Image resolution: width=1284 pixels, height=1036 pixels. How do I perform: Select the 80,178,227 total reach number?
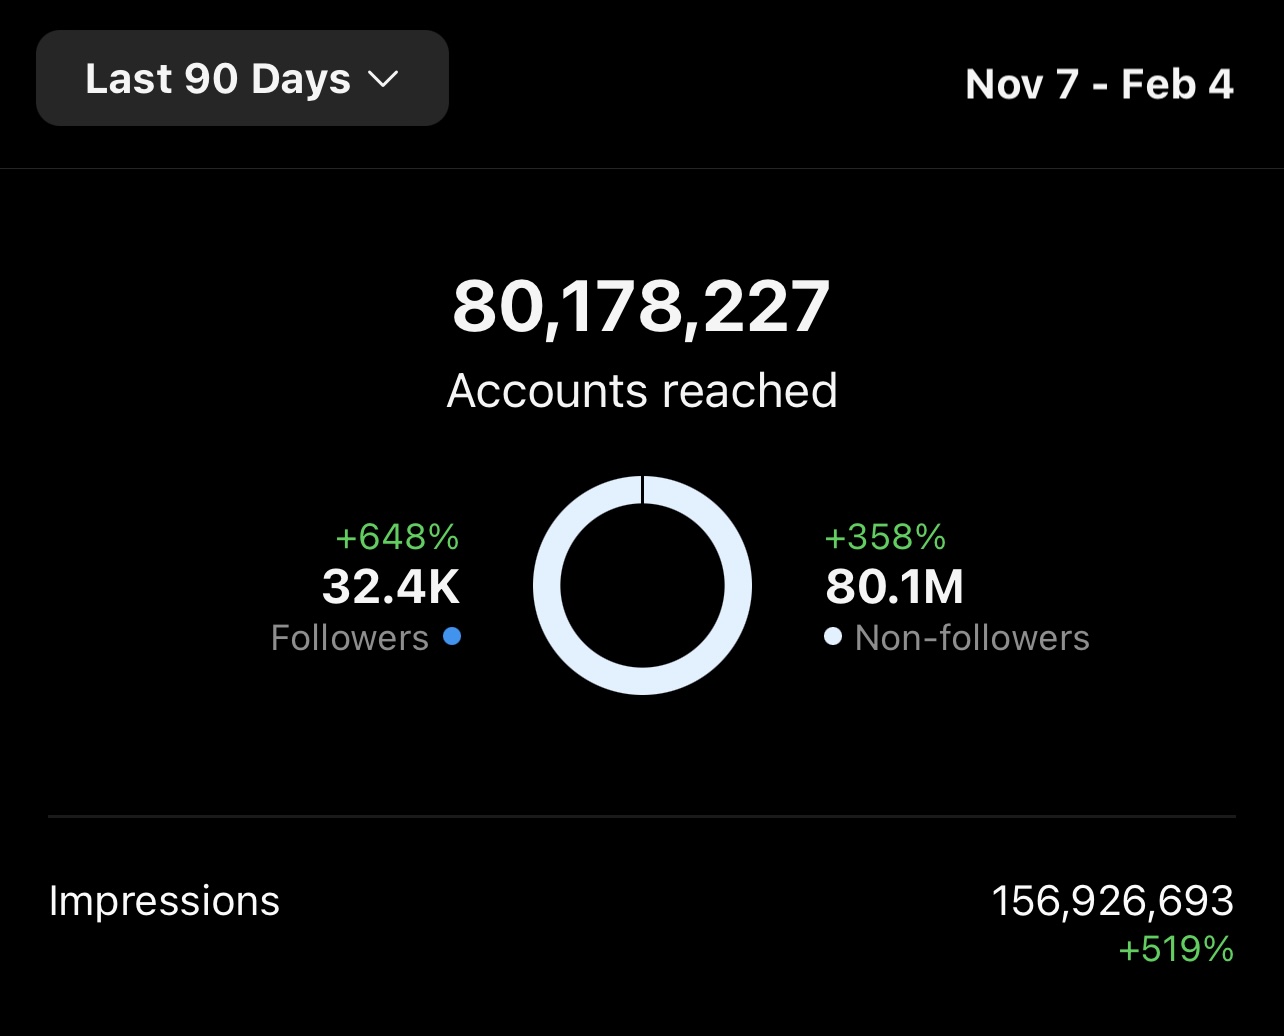click(x=641, y=307)
